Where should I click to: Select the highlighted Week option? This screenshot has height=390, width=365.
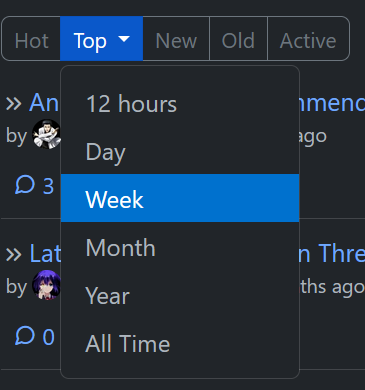coord(180,198)
